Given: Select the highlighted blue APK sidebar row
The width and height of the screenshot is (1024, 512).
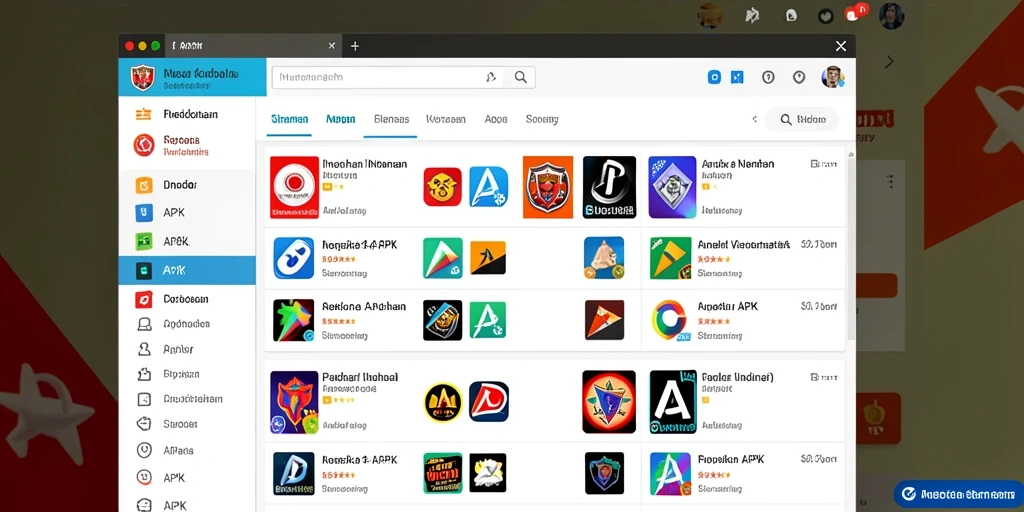Looking at the screenshot, I should click(187, 270).
